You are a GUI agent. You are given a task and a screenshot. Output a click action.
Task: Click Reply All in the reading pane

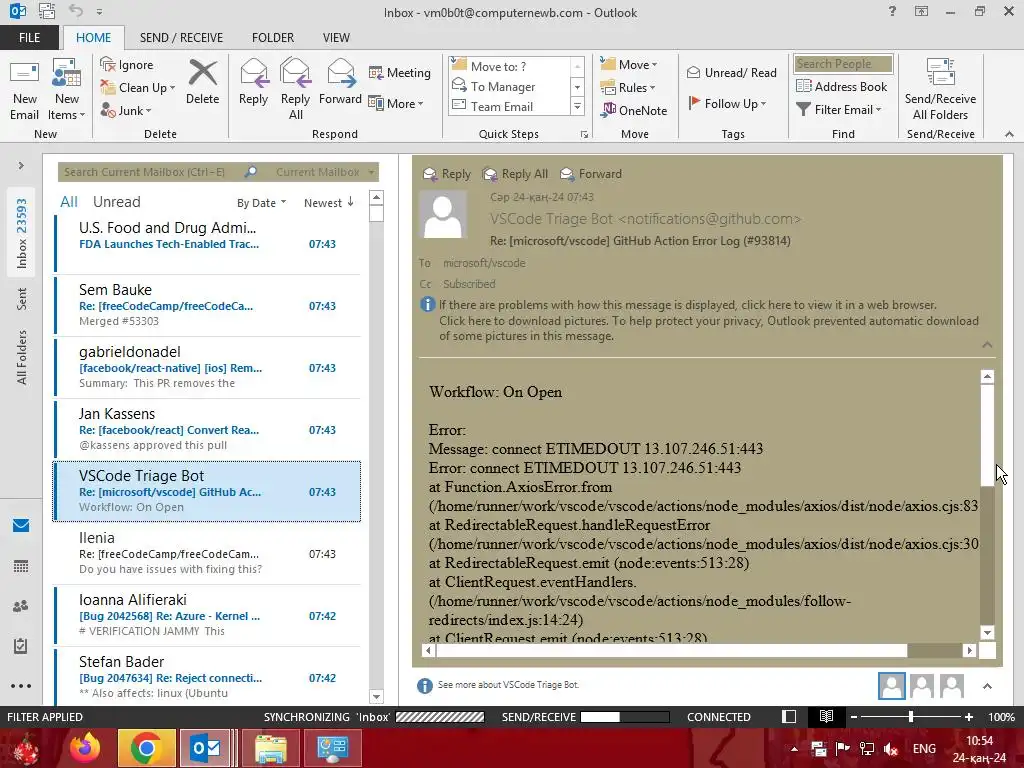(515, 174)
